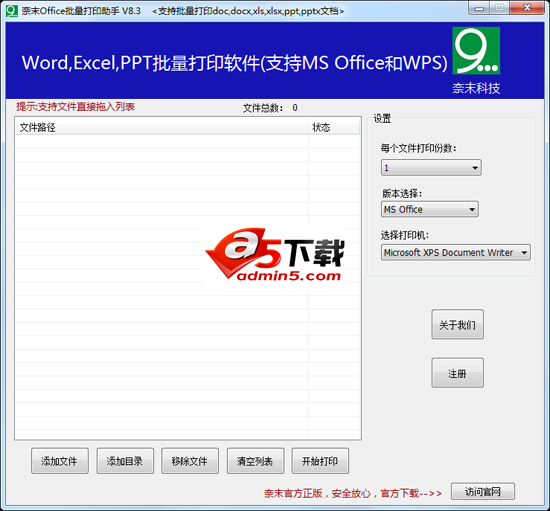This screenshot has width=550, height=511.
Task: Click the 文件路径 column header
Action: (x=161, y=127)
